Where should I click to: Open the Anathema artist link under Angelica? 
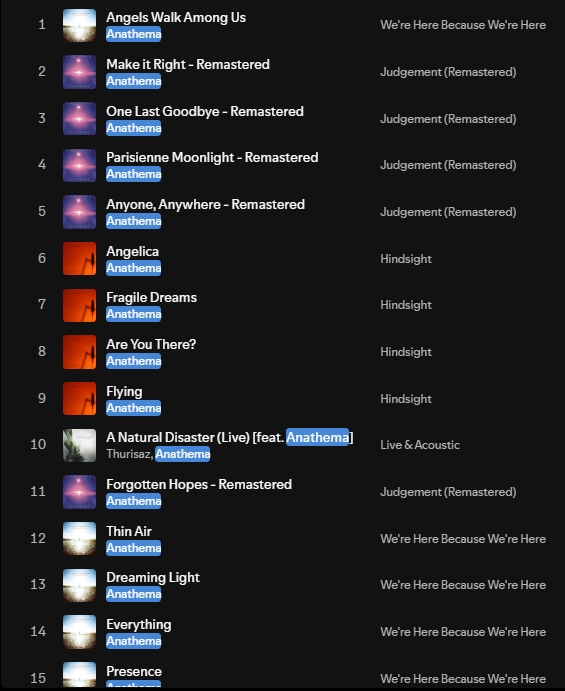tap(134, 268)
